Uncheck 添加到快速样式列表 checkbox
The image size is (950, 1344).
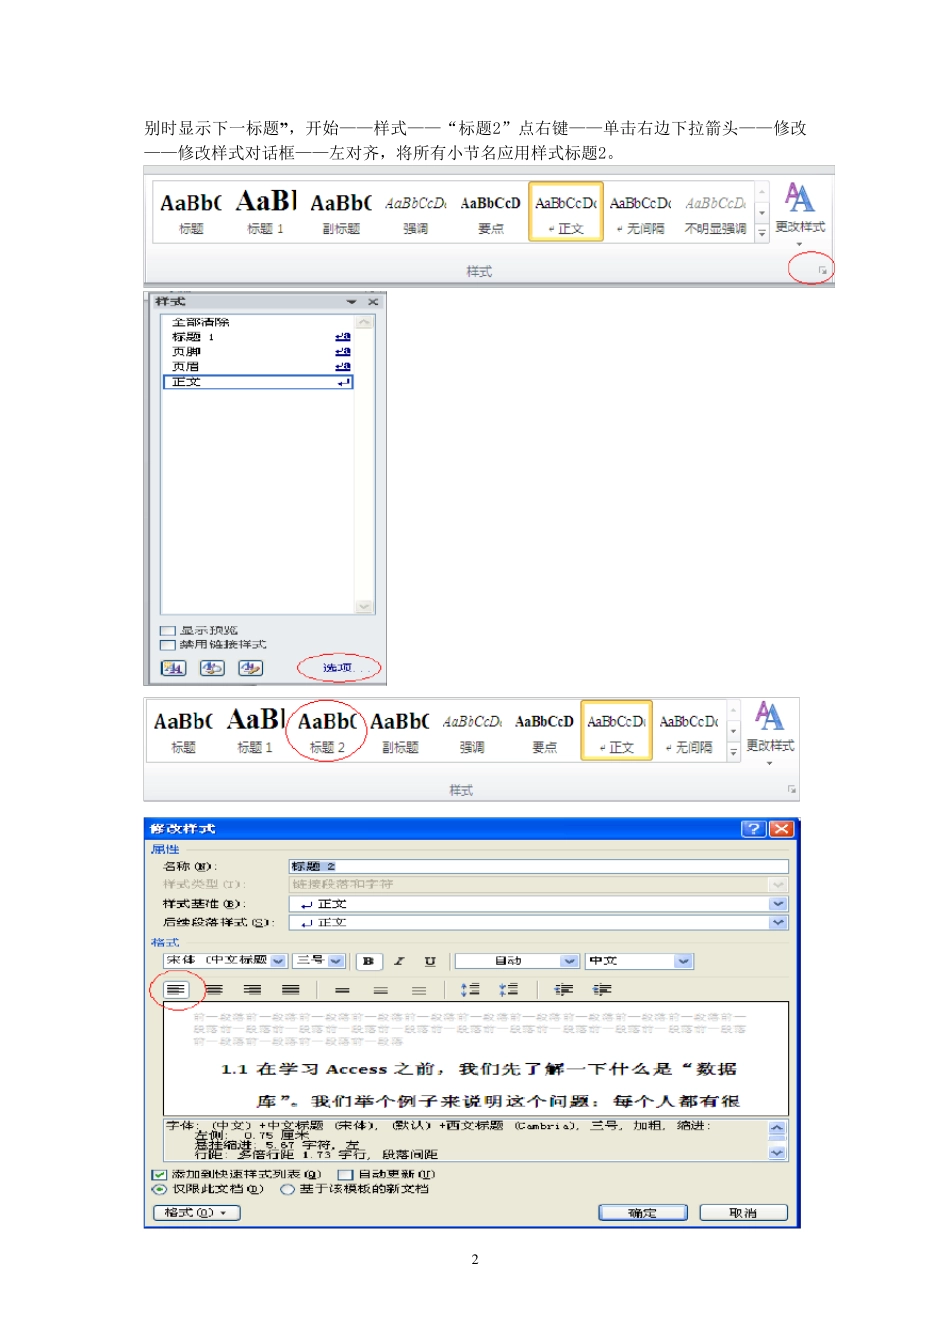(159, 1175)
